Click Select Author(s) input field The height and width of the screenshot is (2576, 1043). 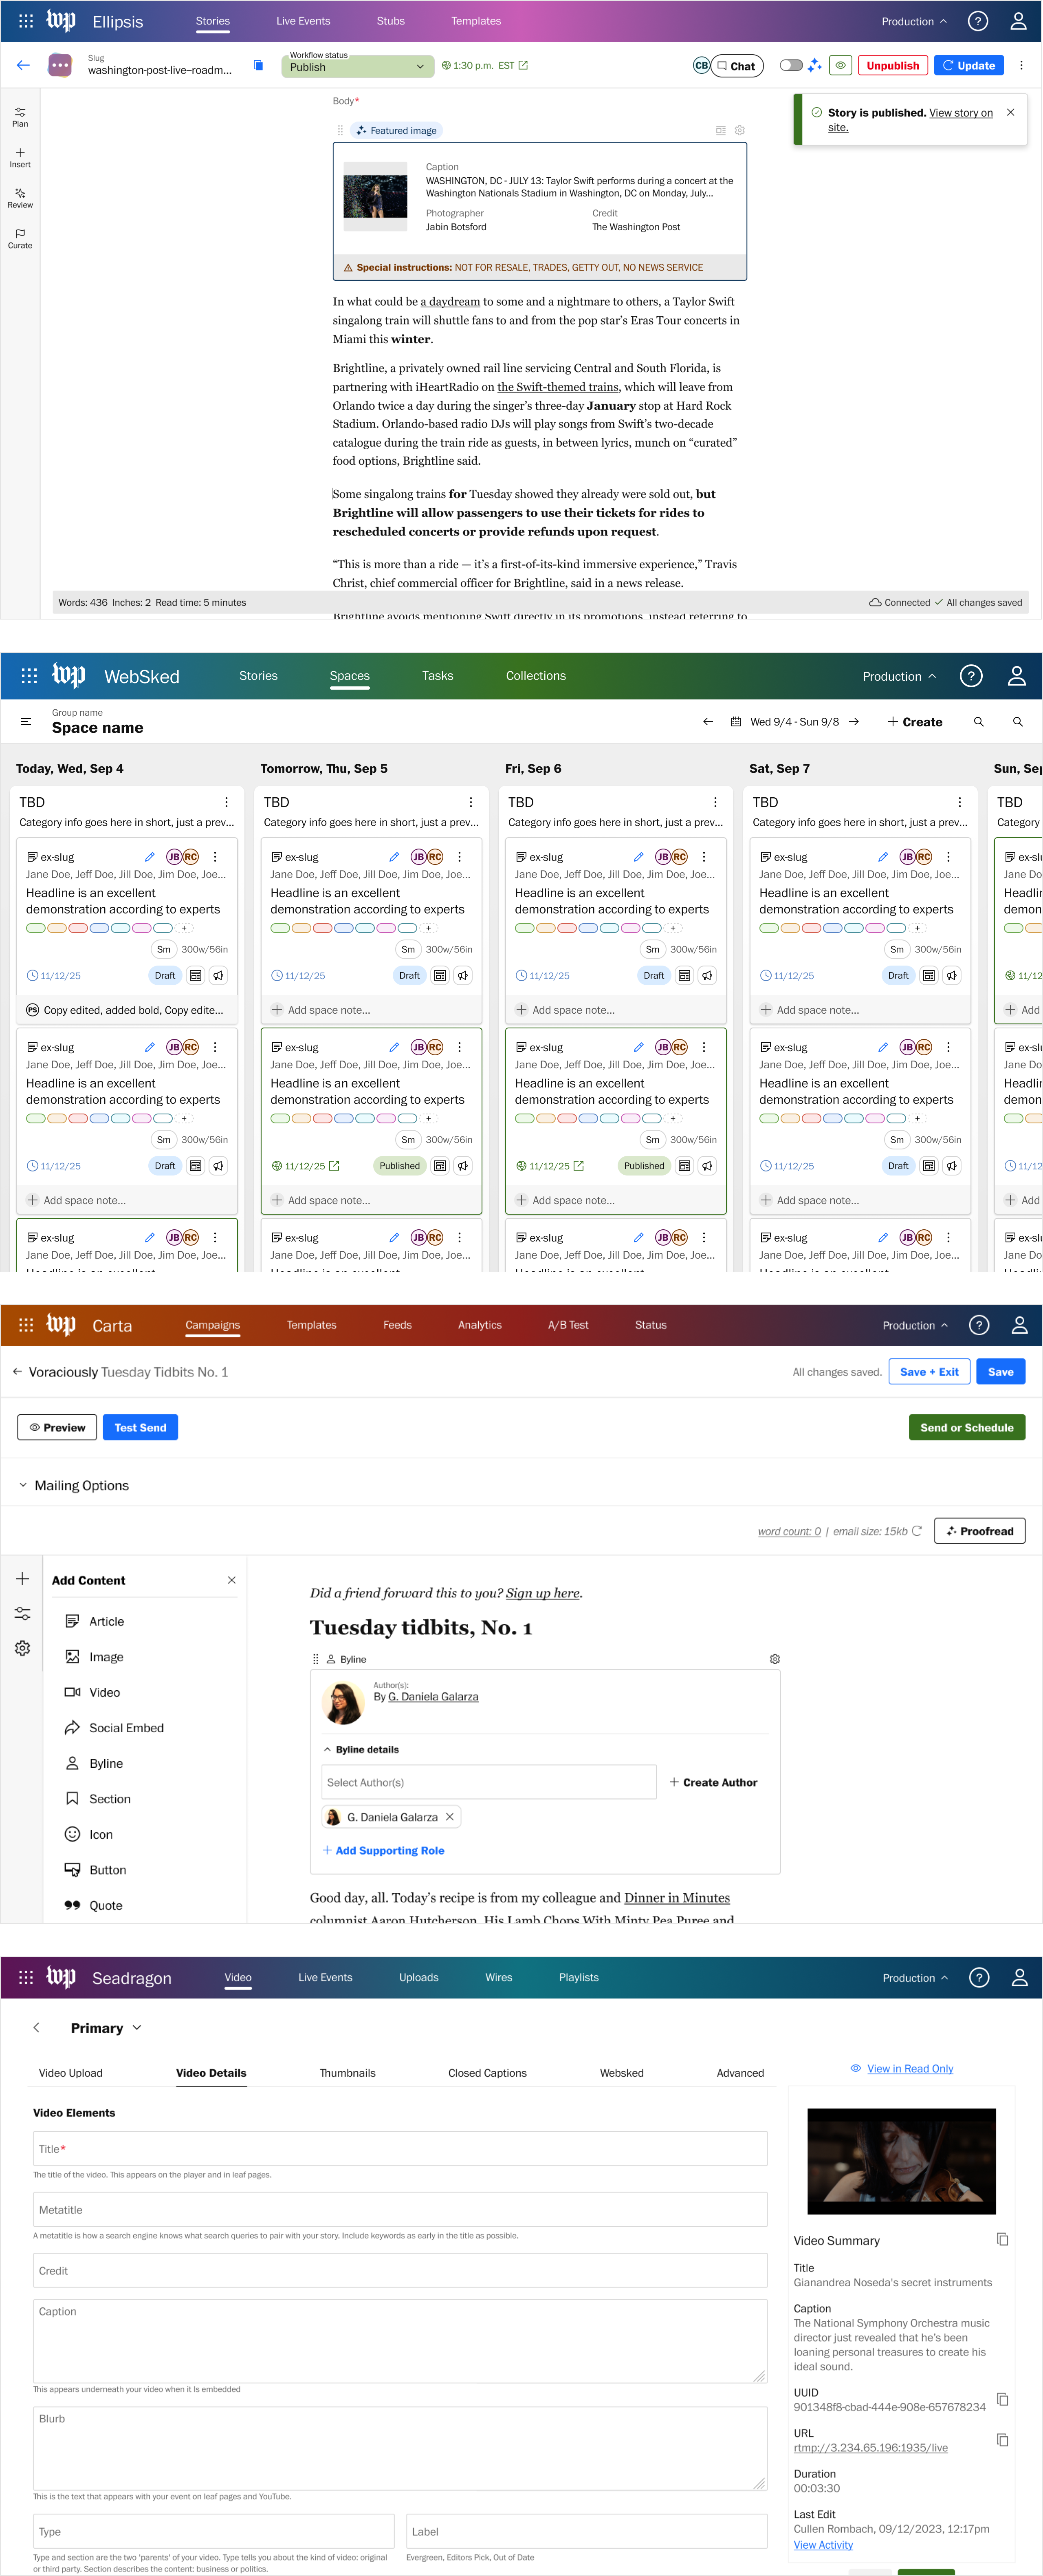[x=488, y=1782]
